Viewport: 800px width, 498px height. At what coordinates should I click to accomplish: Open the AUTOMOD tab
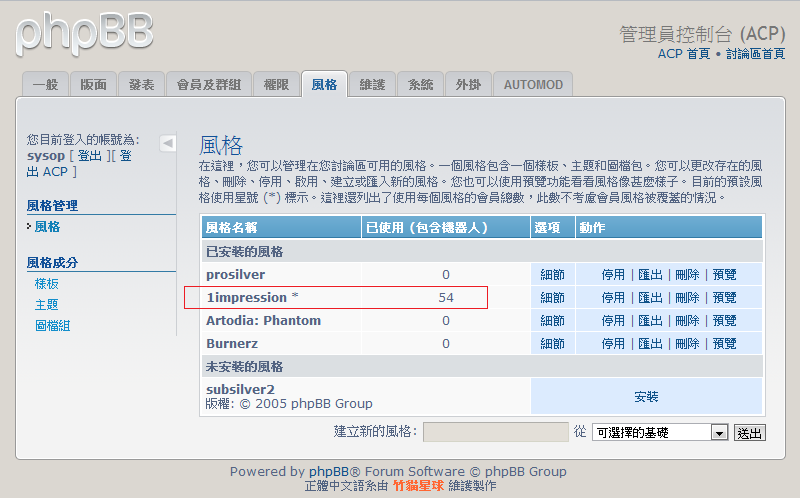[533, 85]
